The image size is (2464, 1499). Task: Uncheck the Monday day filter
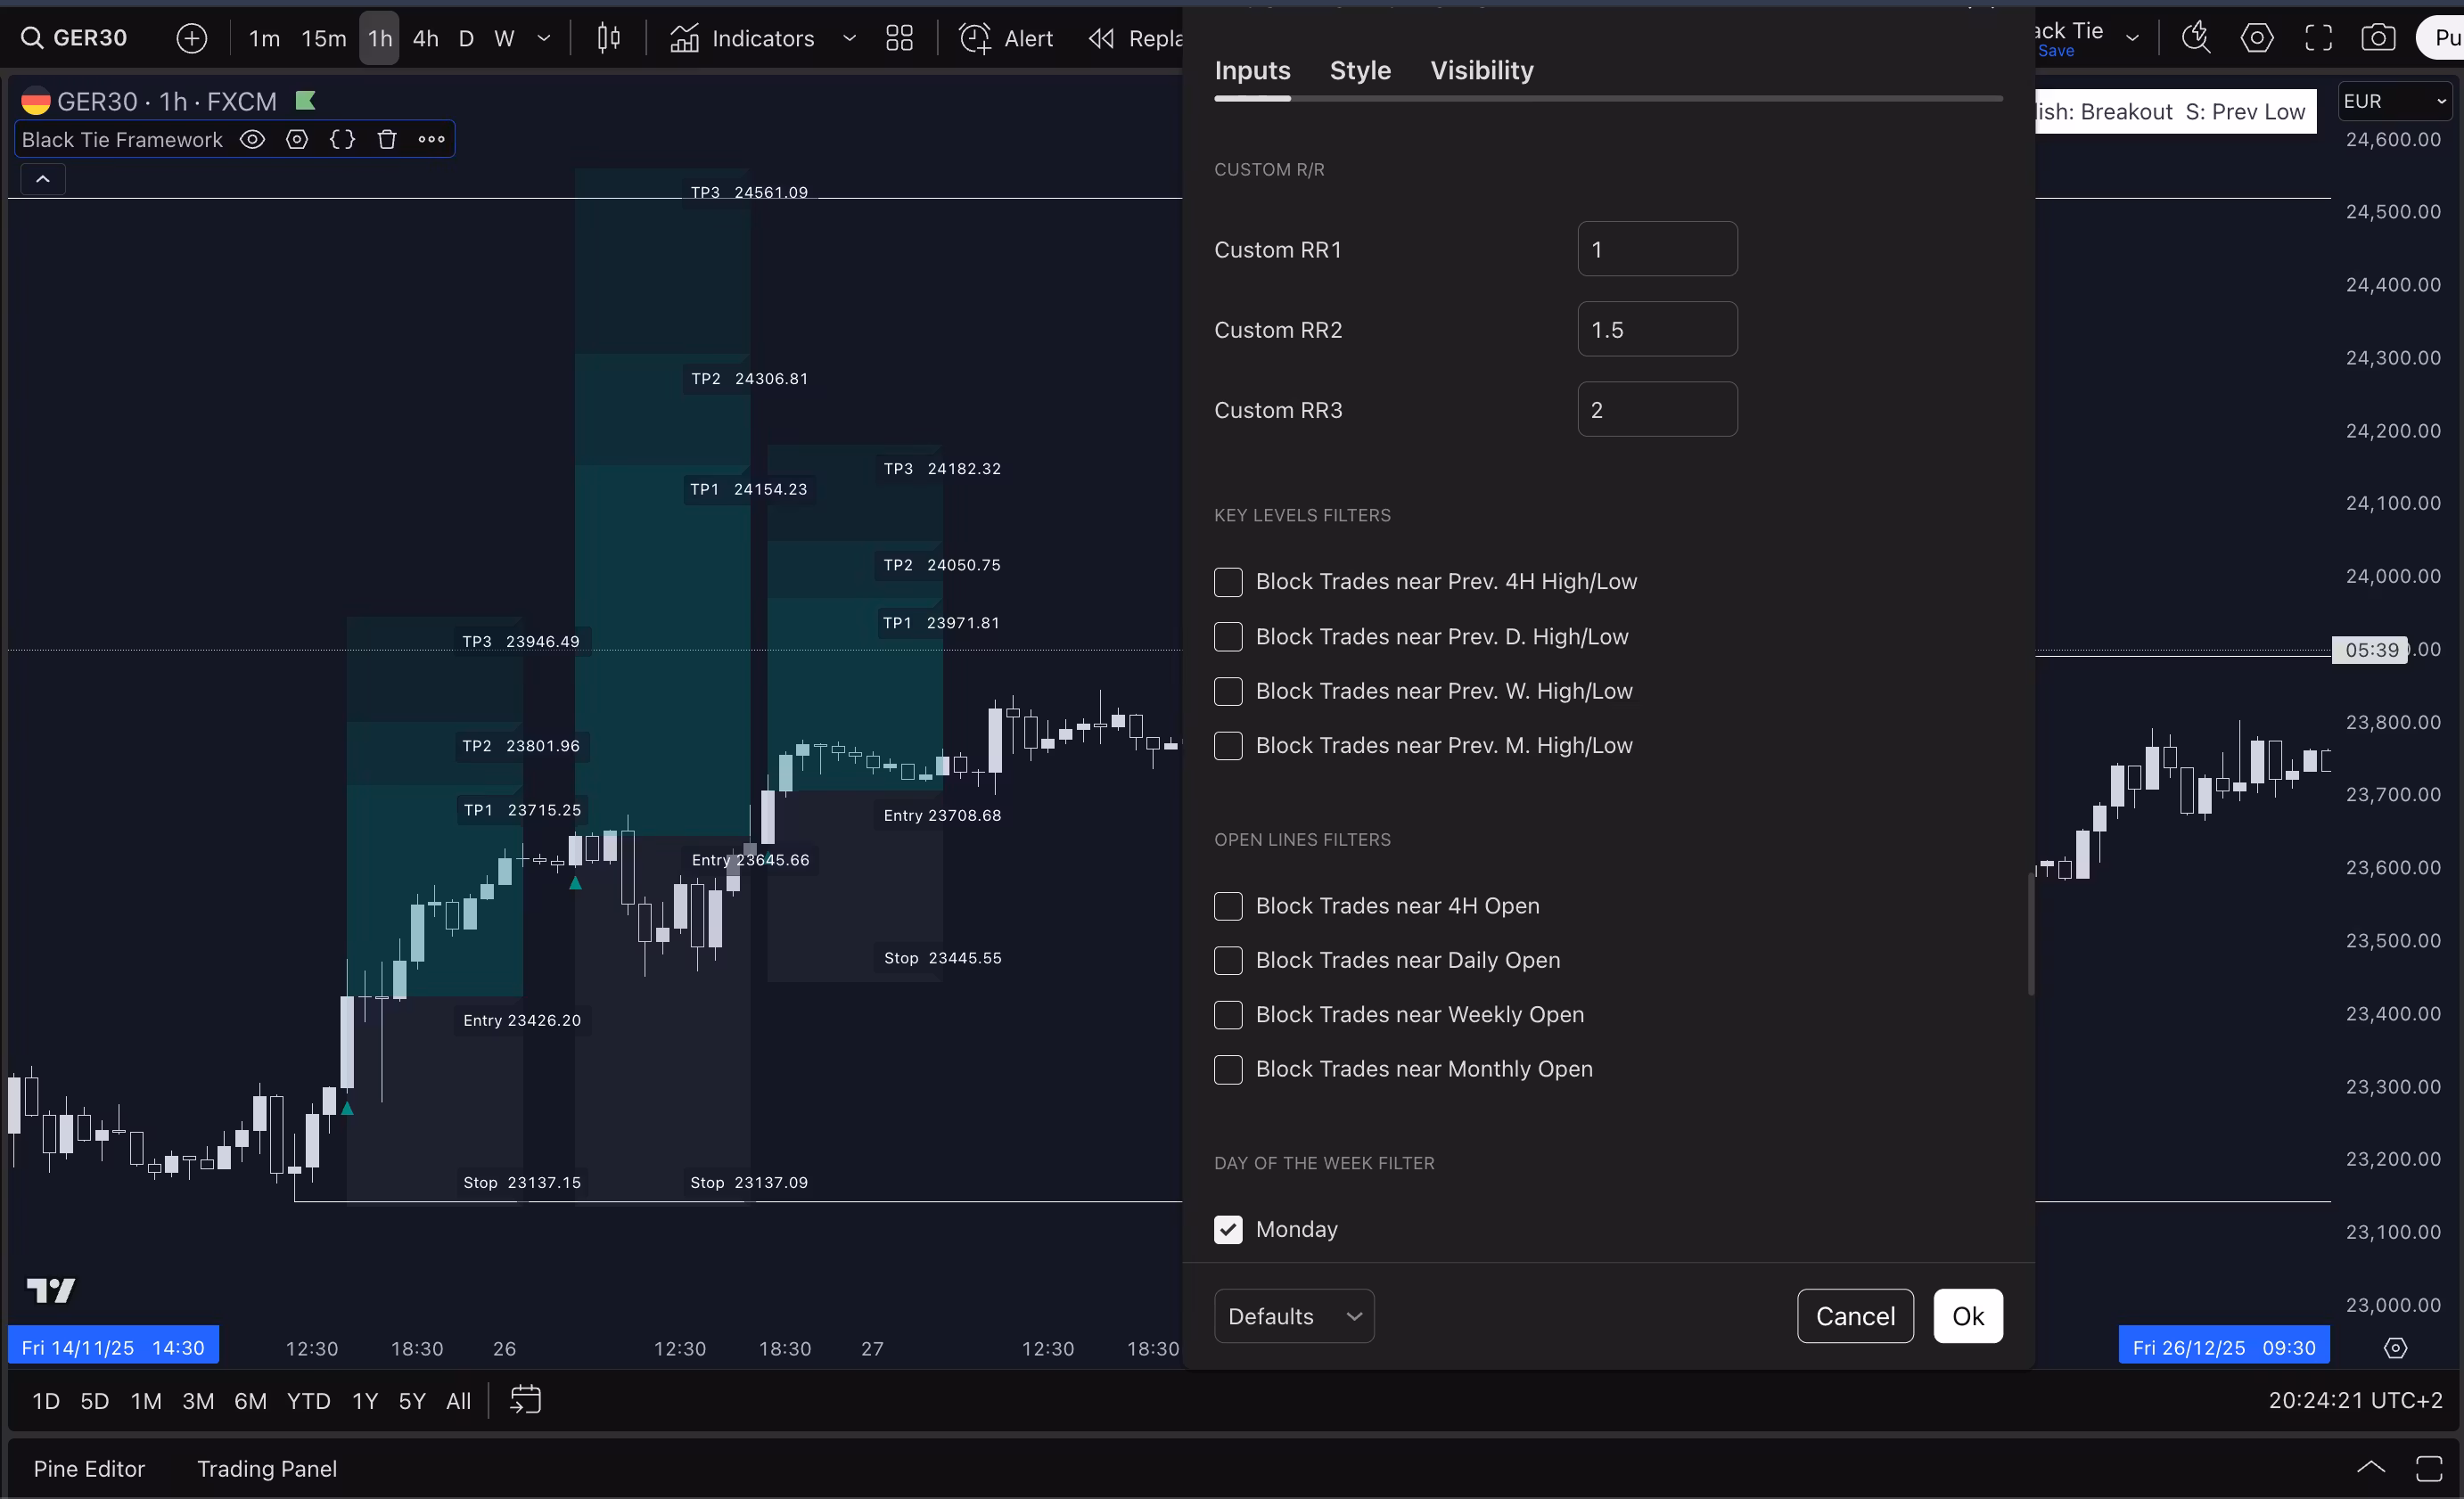(x=1228, y=1229)
